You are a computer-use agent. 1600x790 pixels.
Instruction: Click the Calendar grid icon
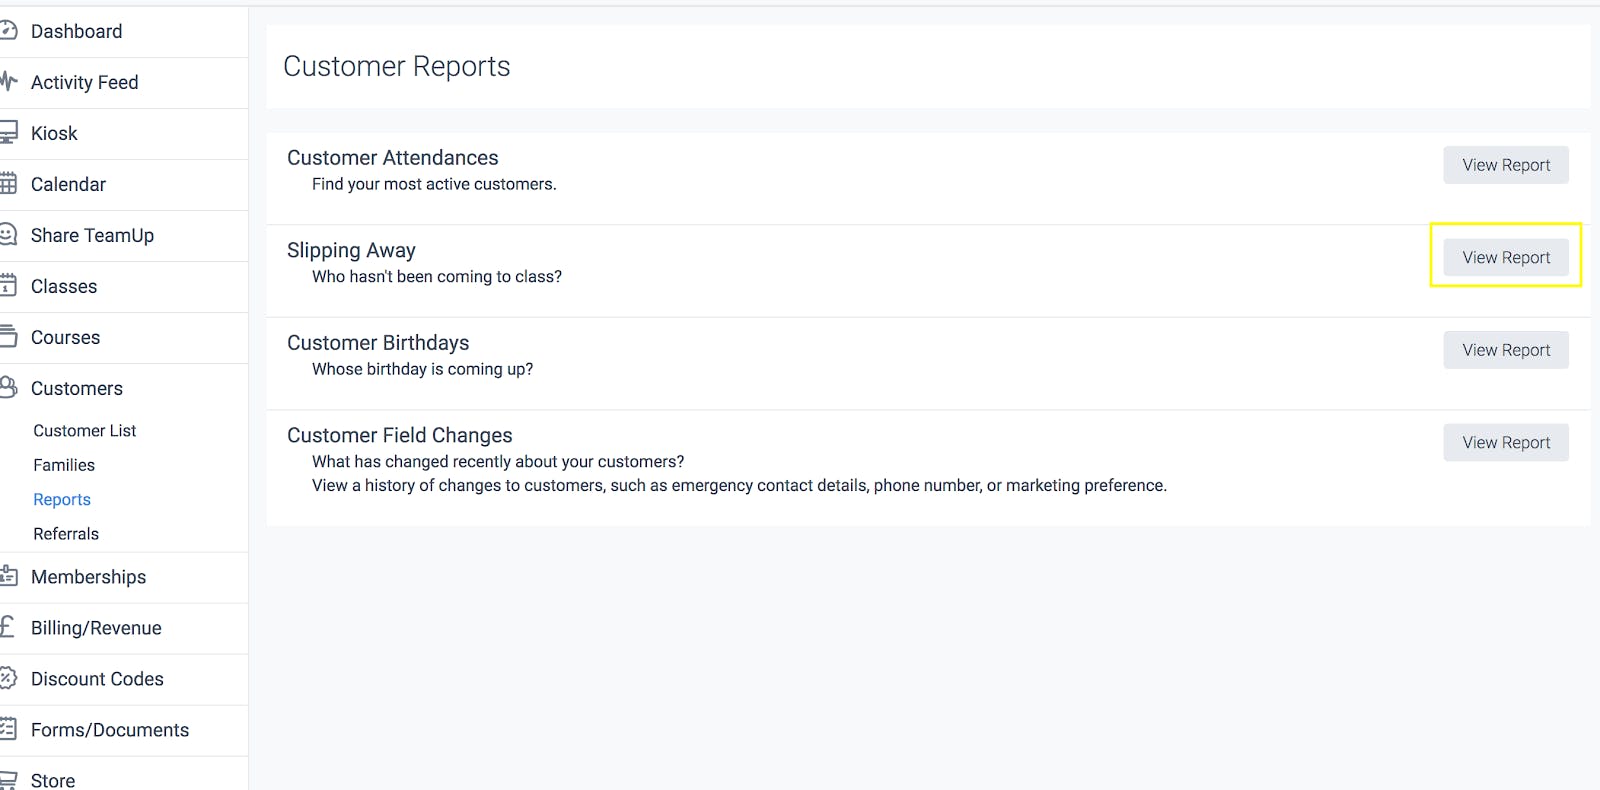coord(8,184)
